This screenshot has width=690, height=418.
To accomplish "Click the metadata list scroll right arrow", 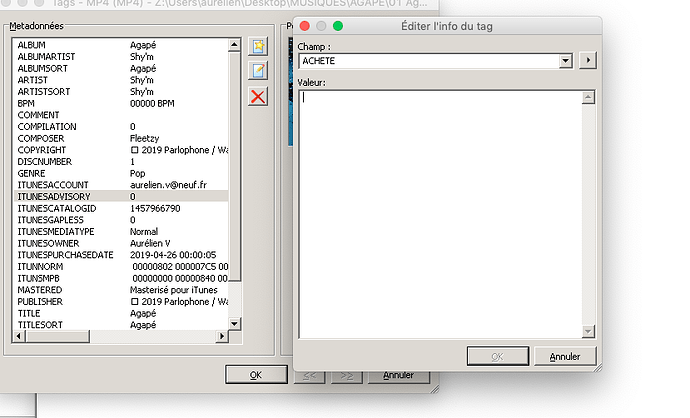I will coord(222,336).
